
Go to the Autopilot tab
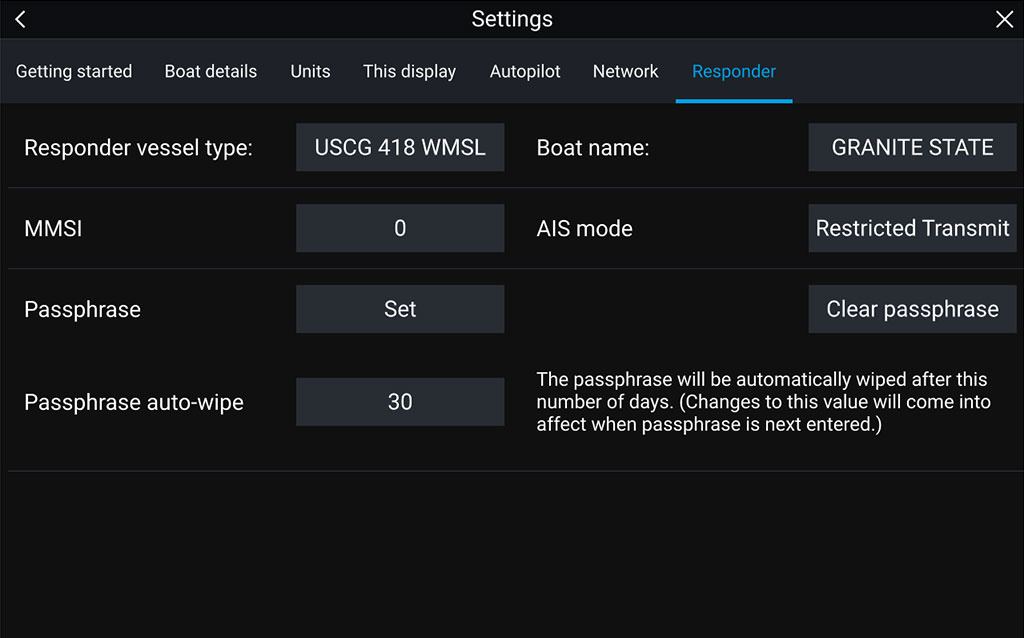pos(525,71)
